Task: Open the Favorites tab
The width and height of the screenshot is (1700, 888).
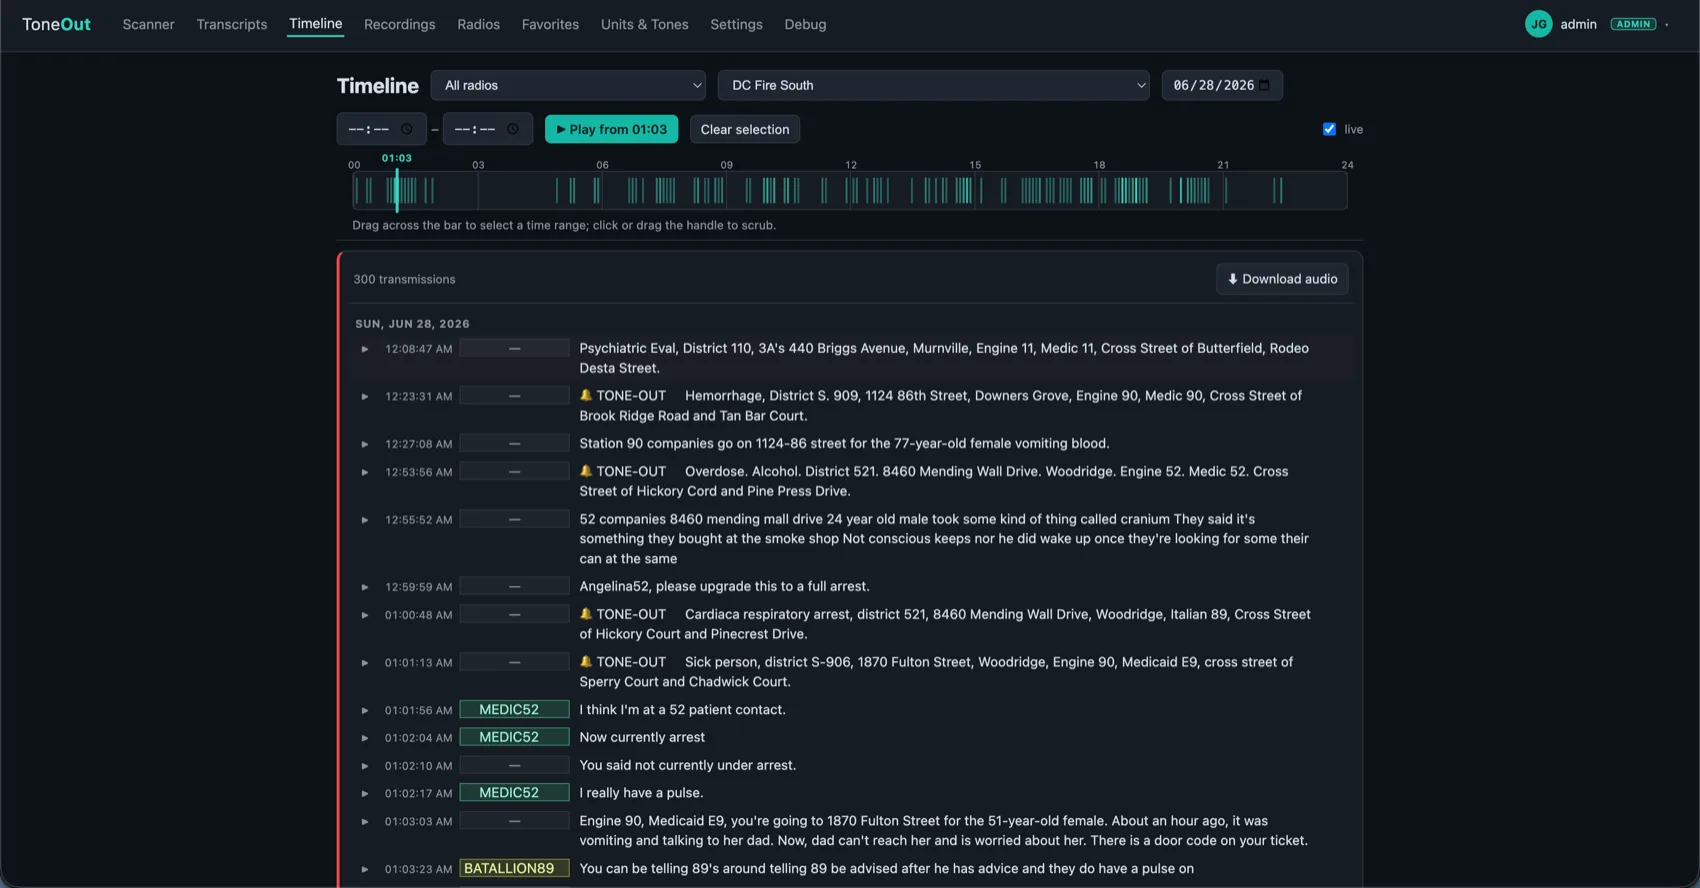Action: (550, 24)
